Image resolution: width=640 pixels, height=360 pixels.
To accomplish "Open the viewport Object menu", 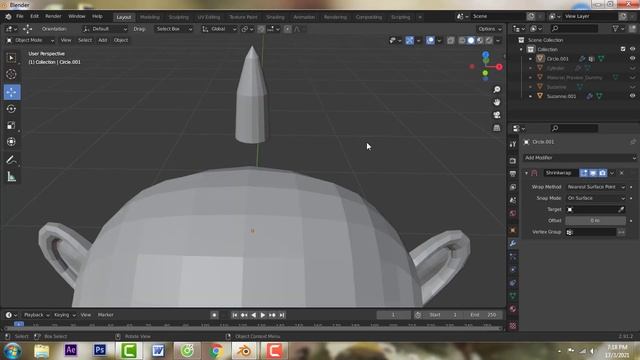I will 121,40.
